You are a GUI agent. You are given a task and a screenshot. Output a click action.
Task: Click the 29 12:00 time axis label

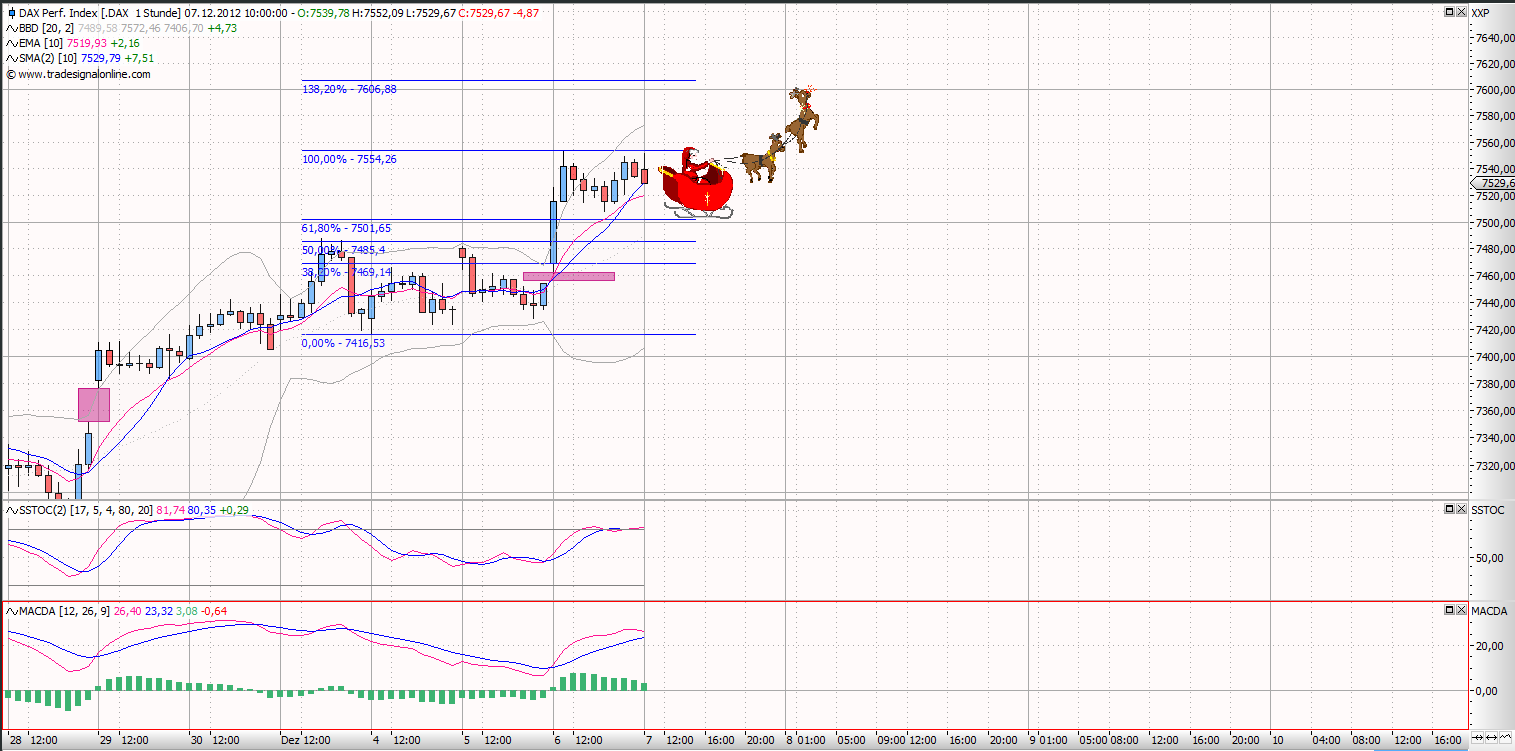pyautogui.click(x=123, y=741)
